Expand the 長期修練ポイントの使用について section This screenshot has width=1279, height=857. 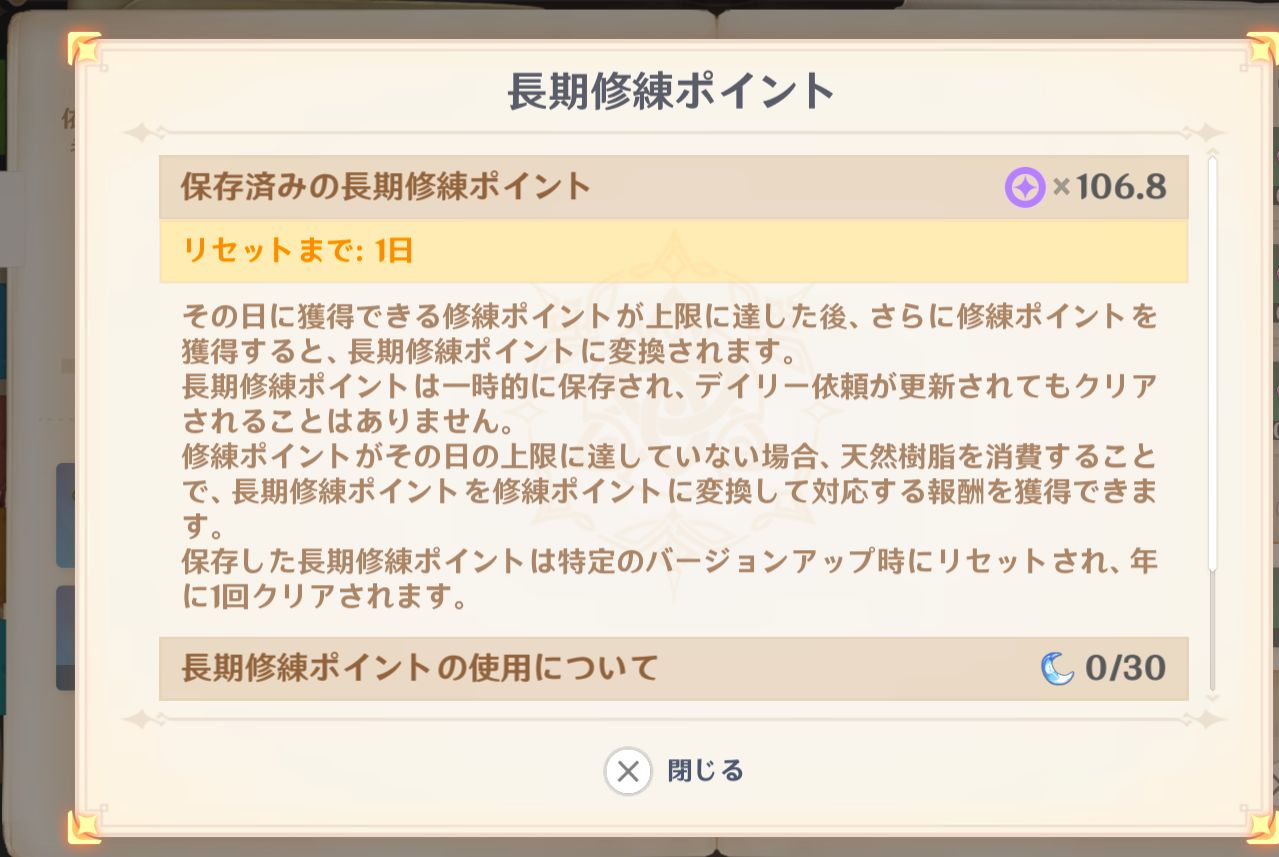(420, 668)
